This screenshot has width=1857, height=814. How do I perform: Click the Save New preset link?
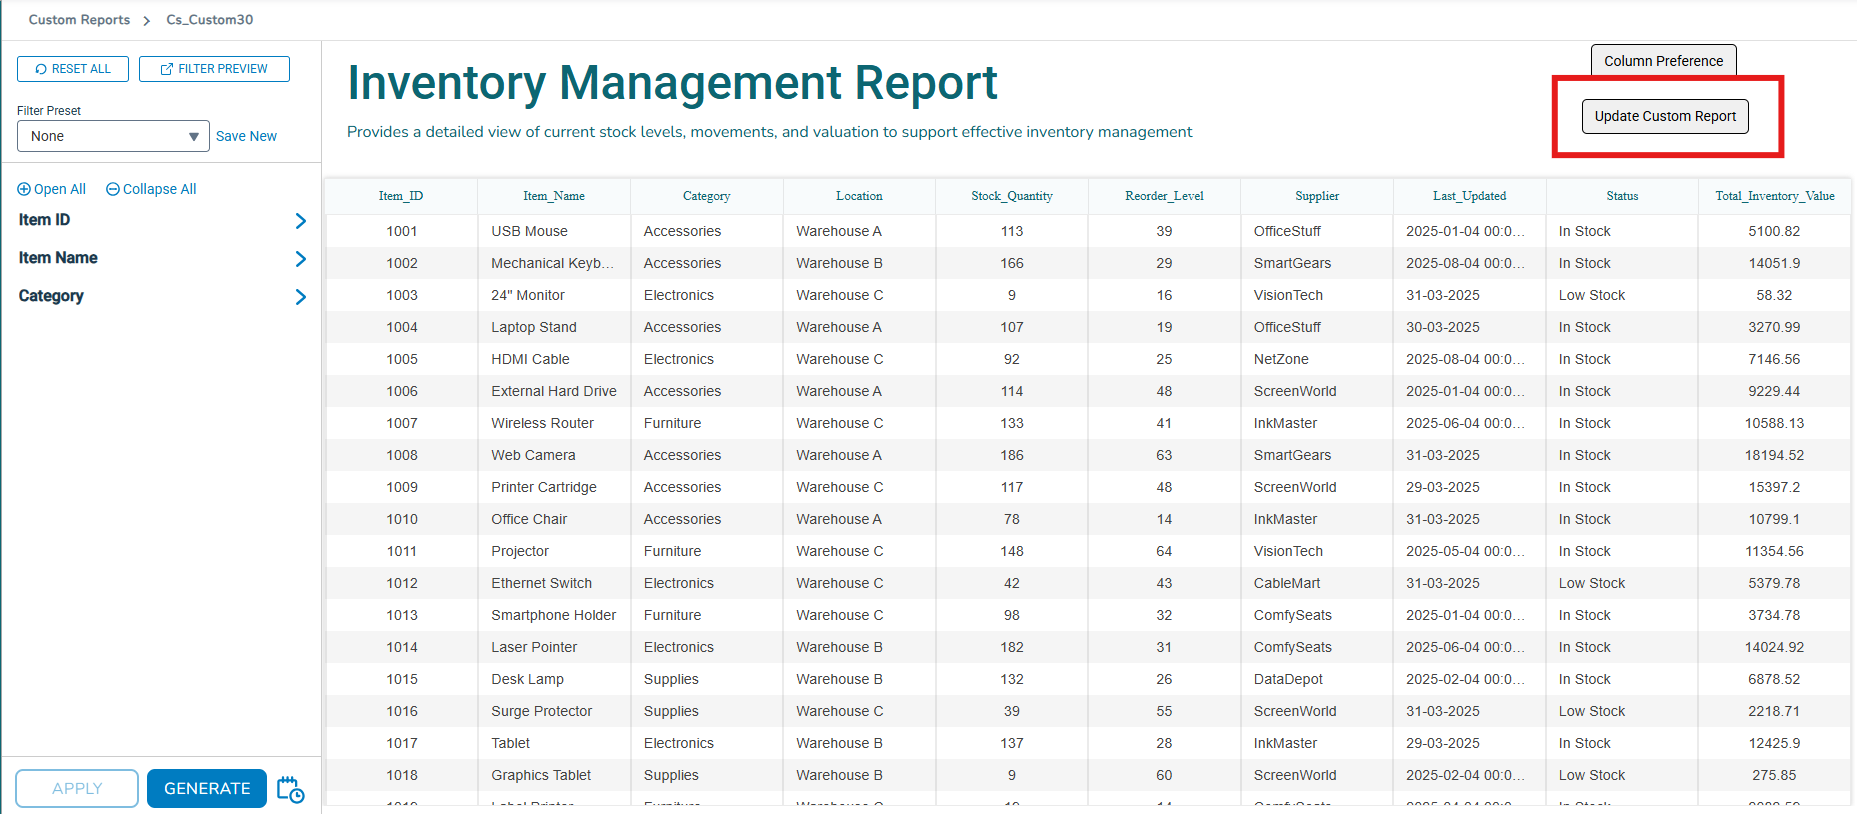pyautogui.click(x=246, y=136)
